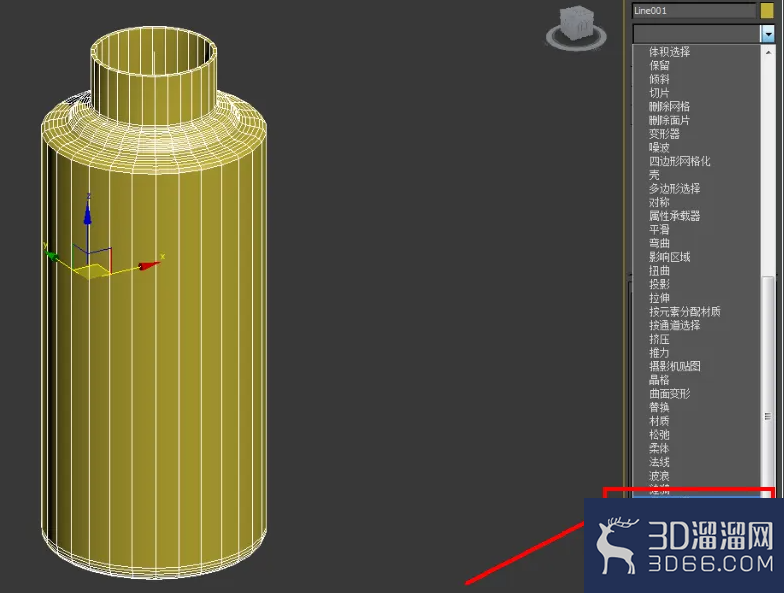Image resolution: width=784 pixels, height=593 pixels.
Task: Click the yellow XY plane gizmo handle
Action: (92, 272)
